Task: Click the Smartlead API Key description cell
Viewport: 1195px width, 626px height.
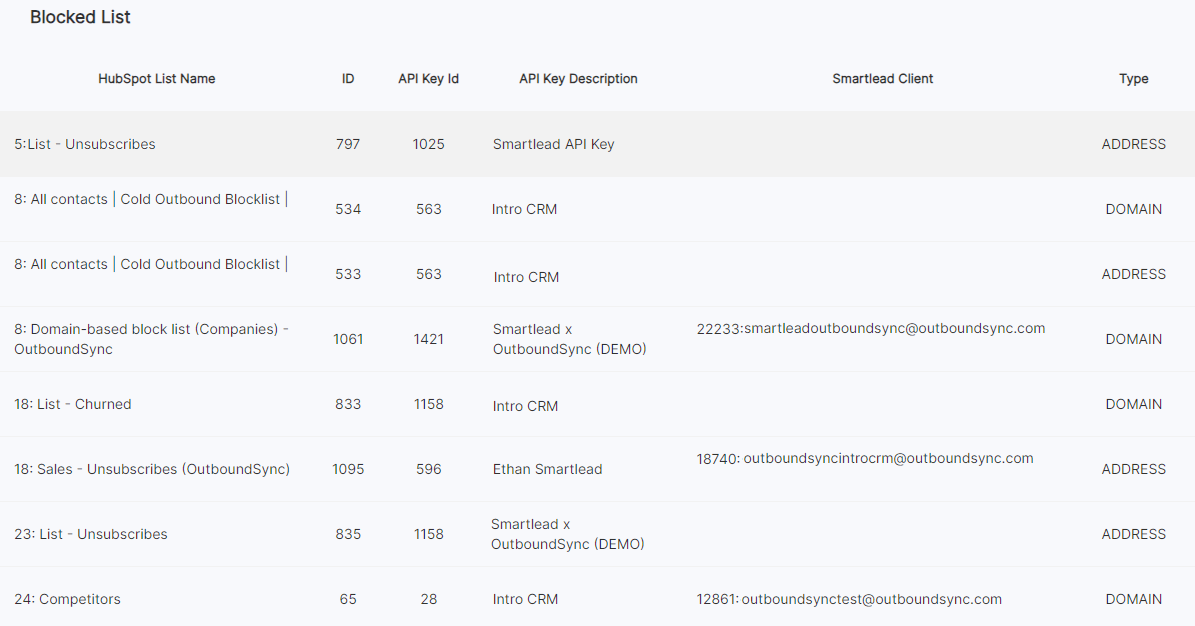Action: pos(553,144)
